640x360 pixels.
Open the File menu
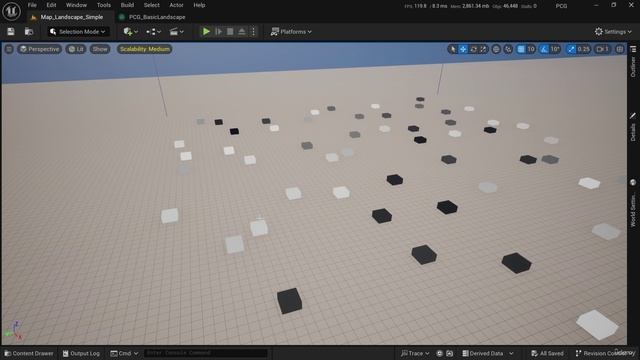32,5
